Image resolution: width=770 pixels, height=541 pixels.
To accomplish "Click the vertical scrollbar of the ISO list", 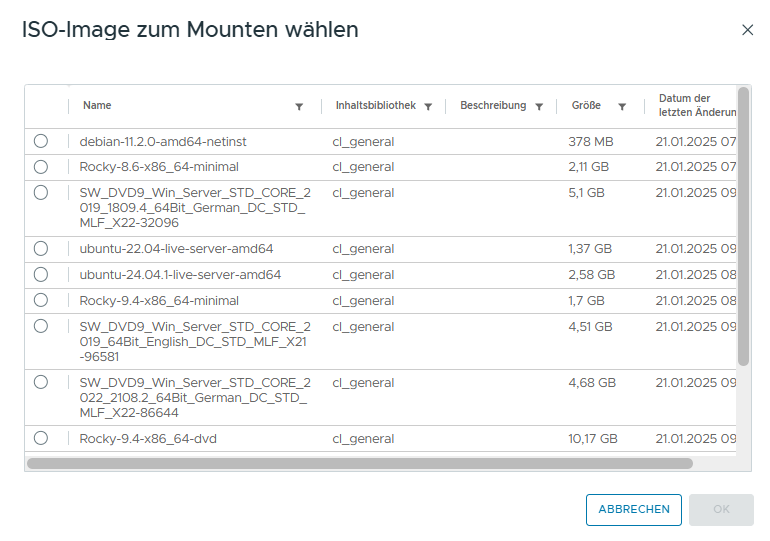I will 743,226.
